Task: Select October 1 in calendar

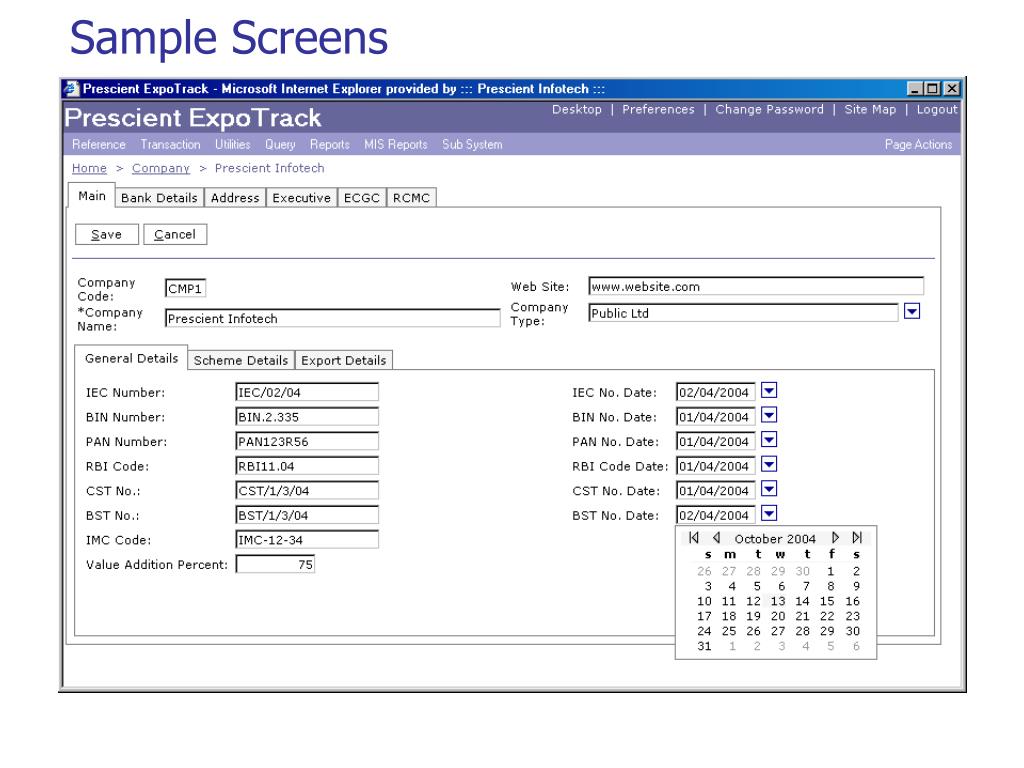Action: coord(831,571)
